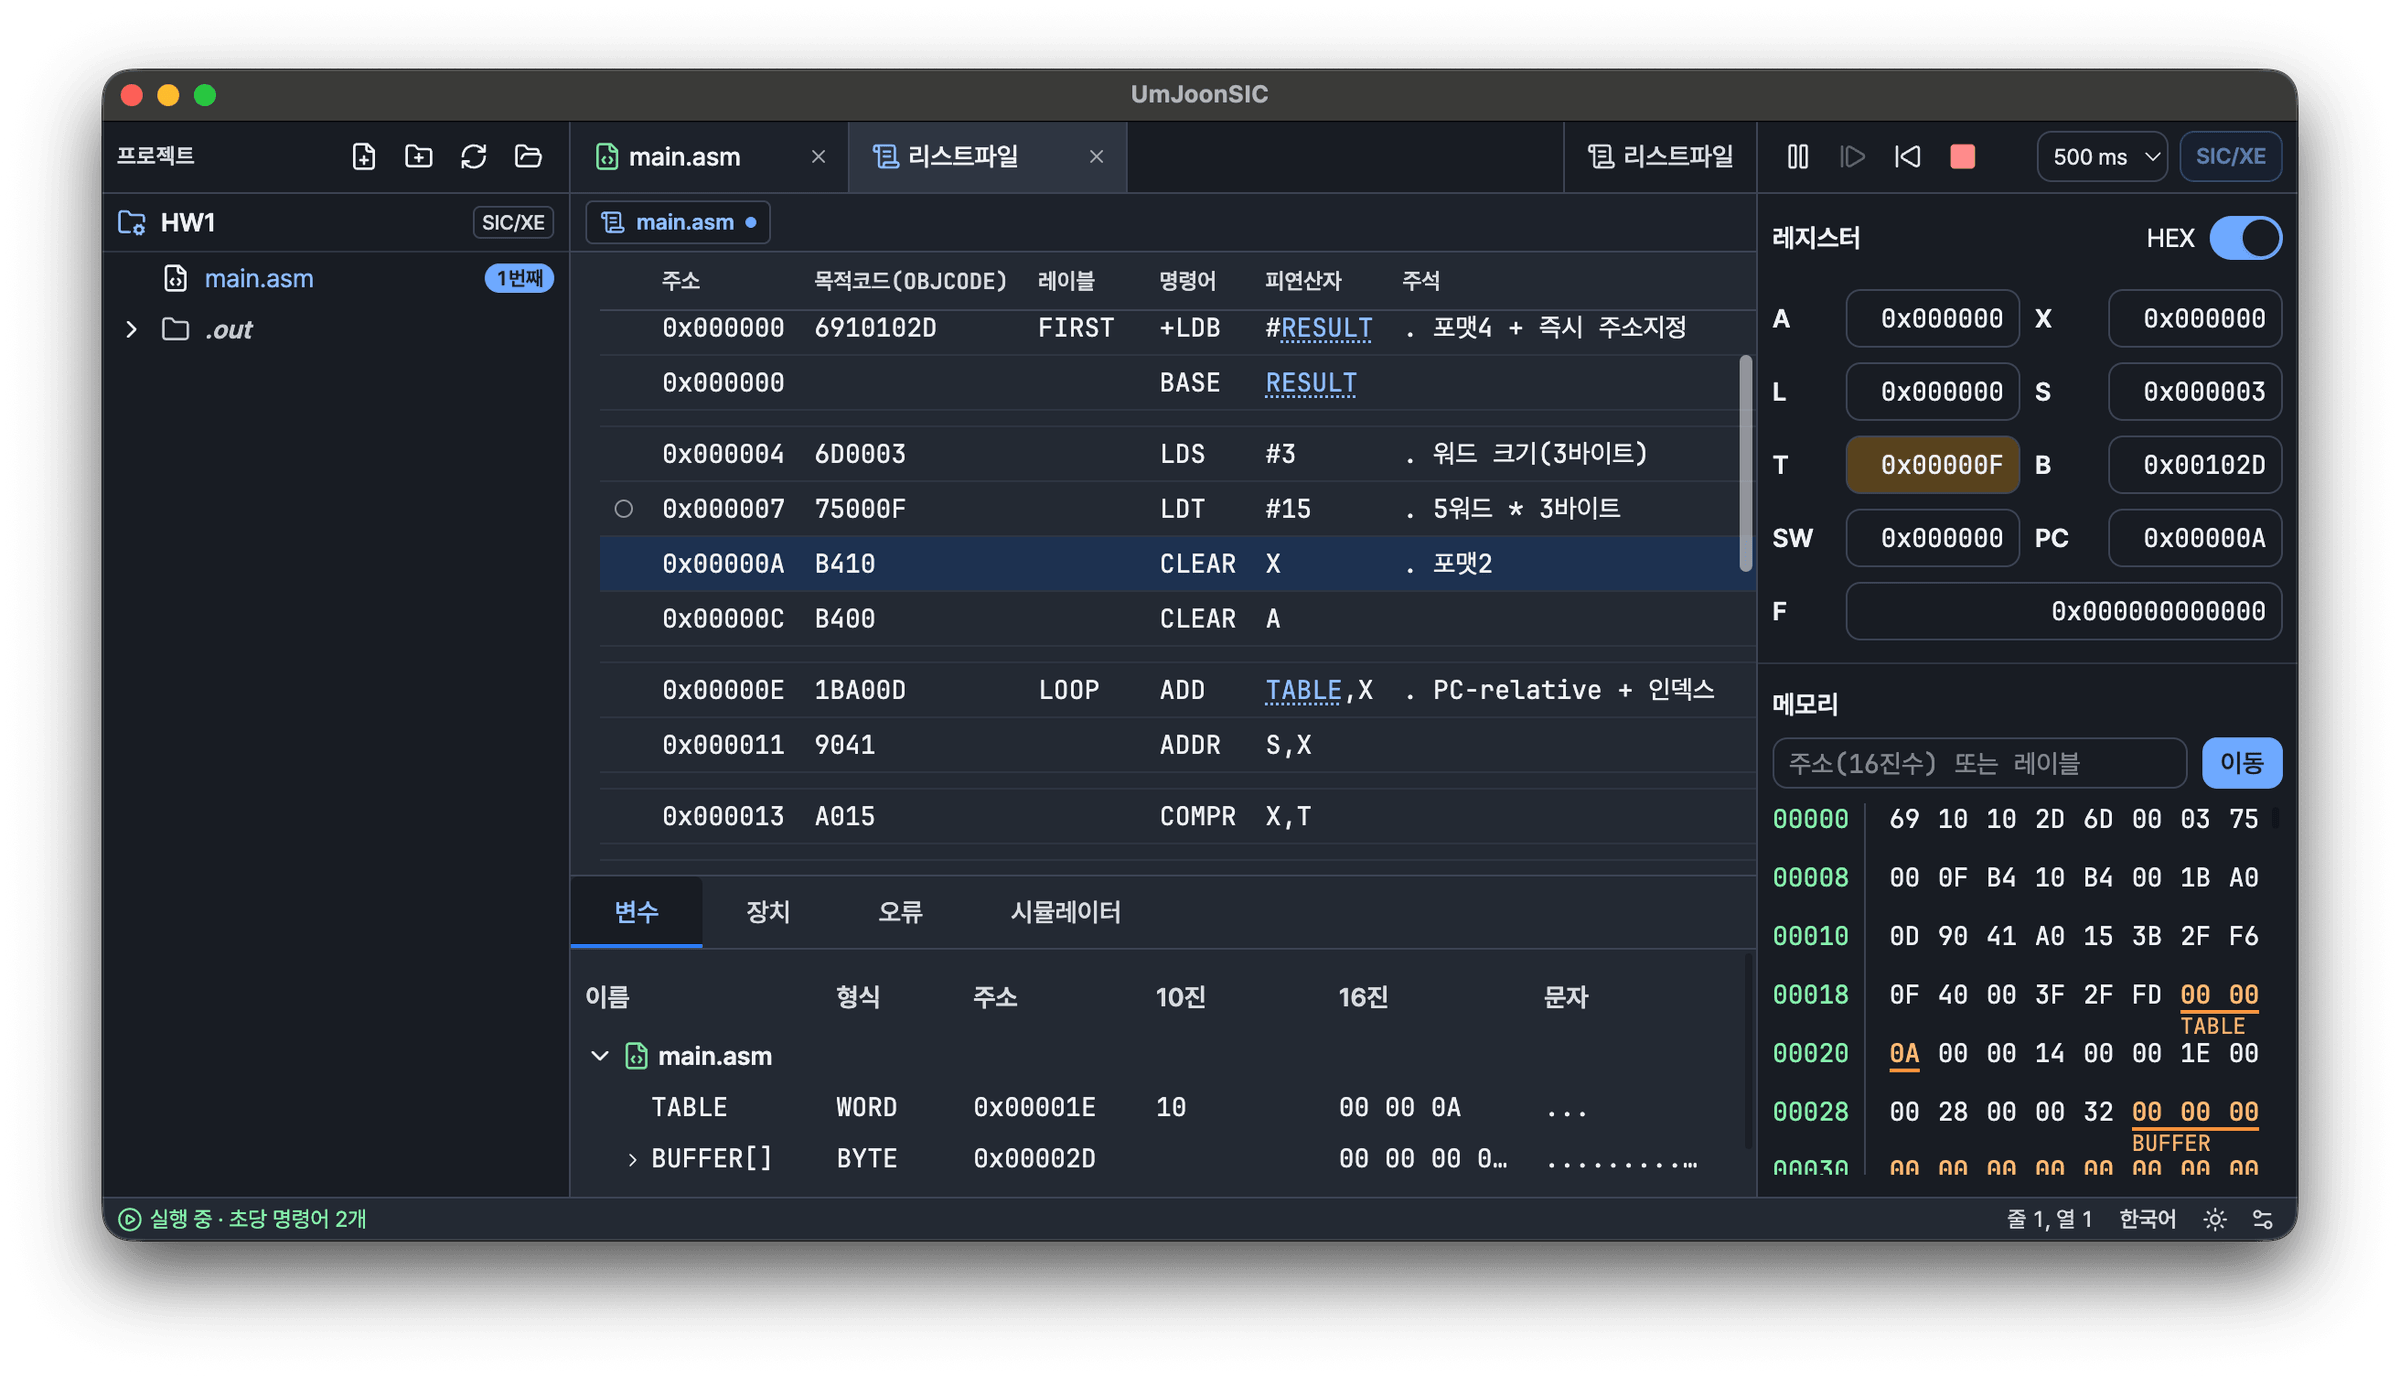Screen dimensions: 2400x1376
Task: Click main.asm file icon in variables panel
Action: pos(636,1056)
